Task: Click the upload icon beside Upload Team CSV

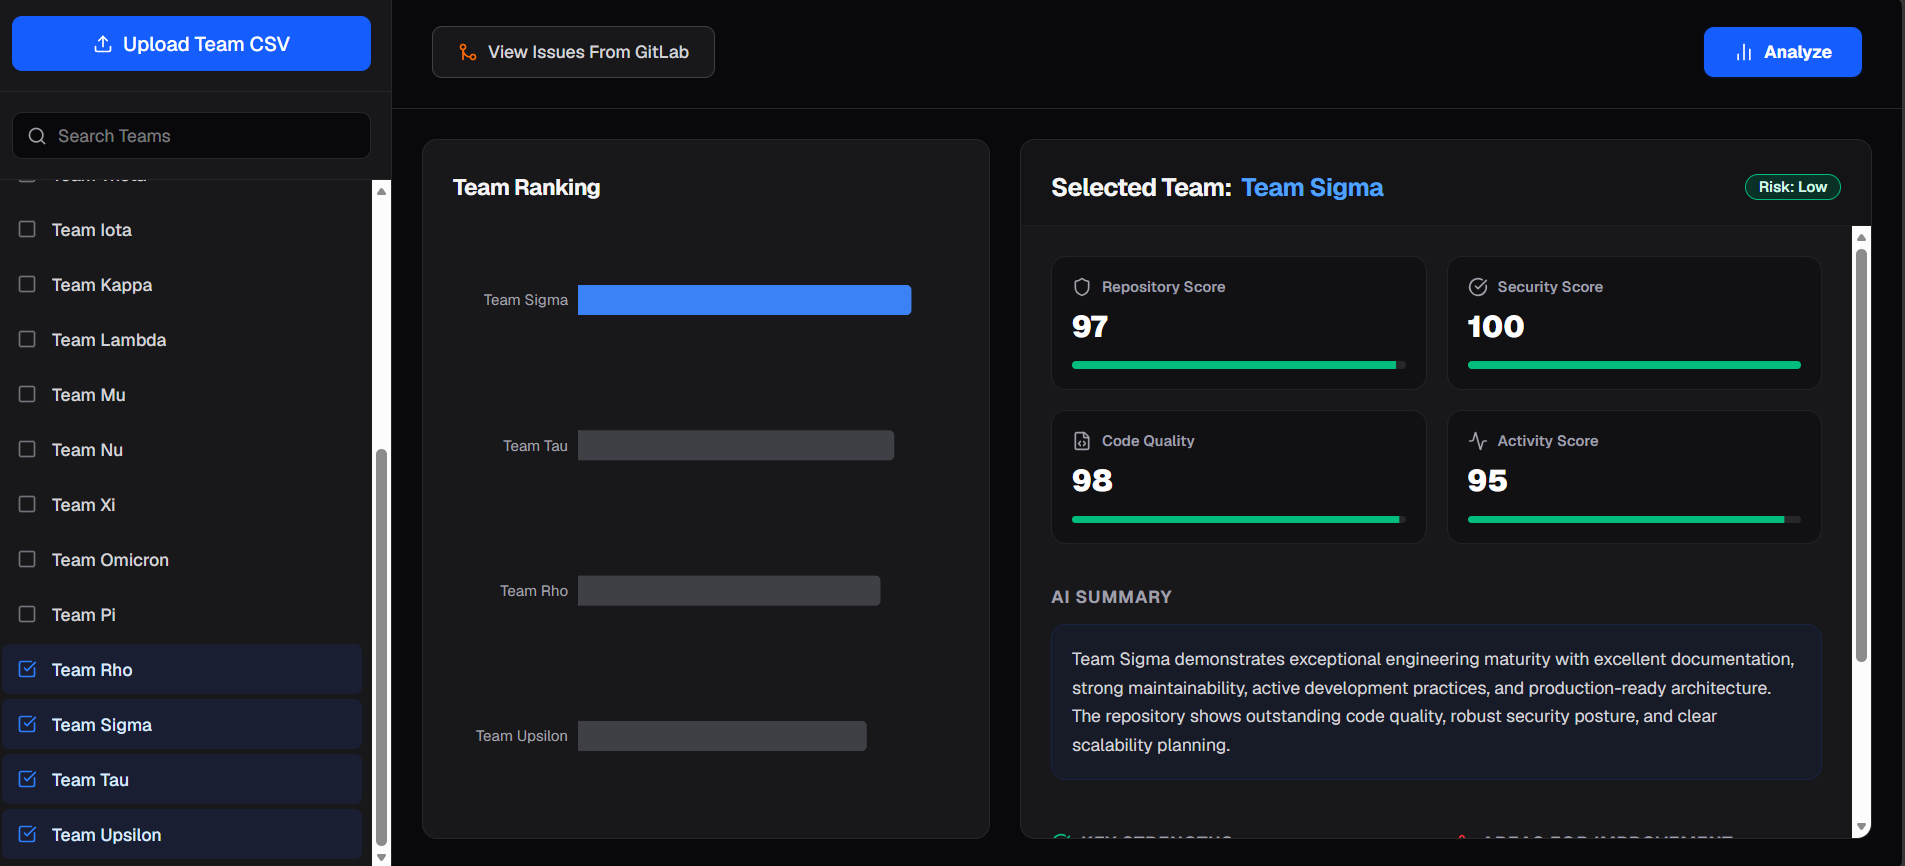Action: pyautogui.click(x=102, y=44)
